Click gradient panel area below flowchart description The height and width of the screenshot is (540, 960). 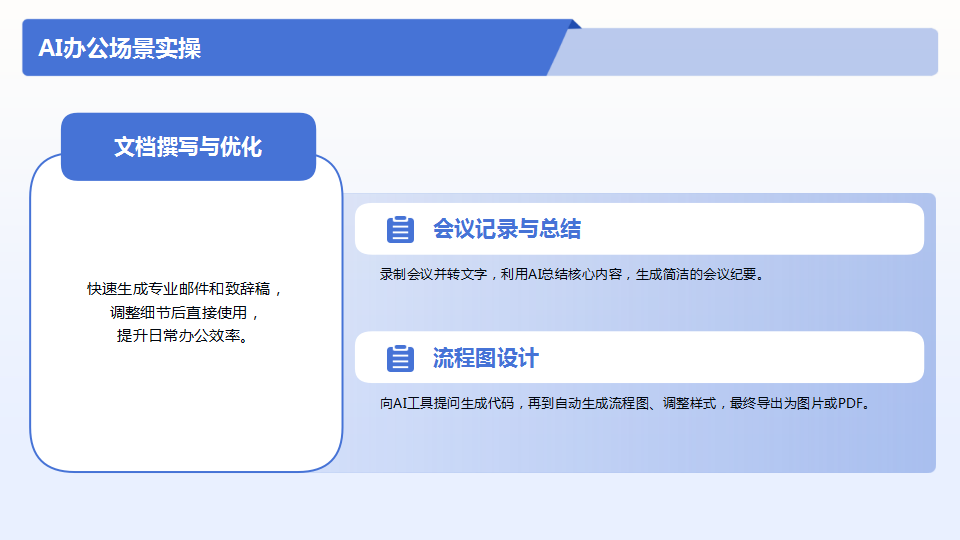(x=640, y=445)
